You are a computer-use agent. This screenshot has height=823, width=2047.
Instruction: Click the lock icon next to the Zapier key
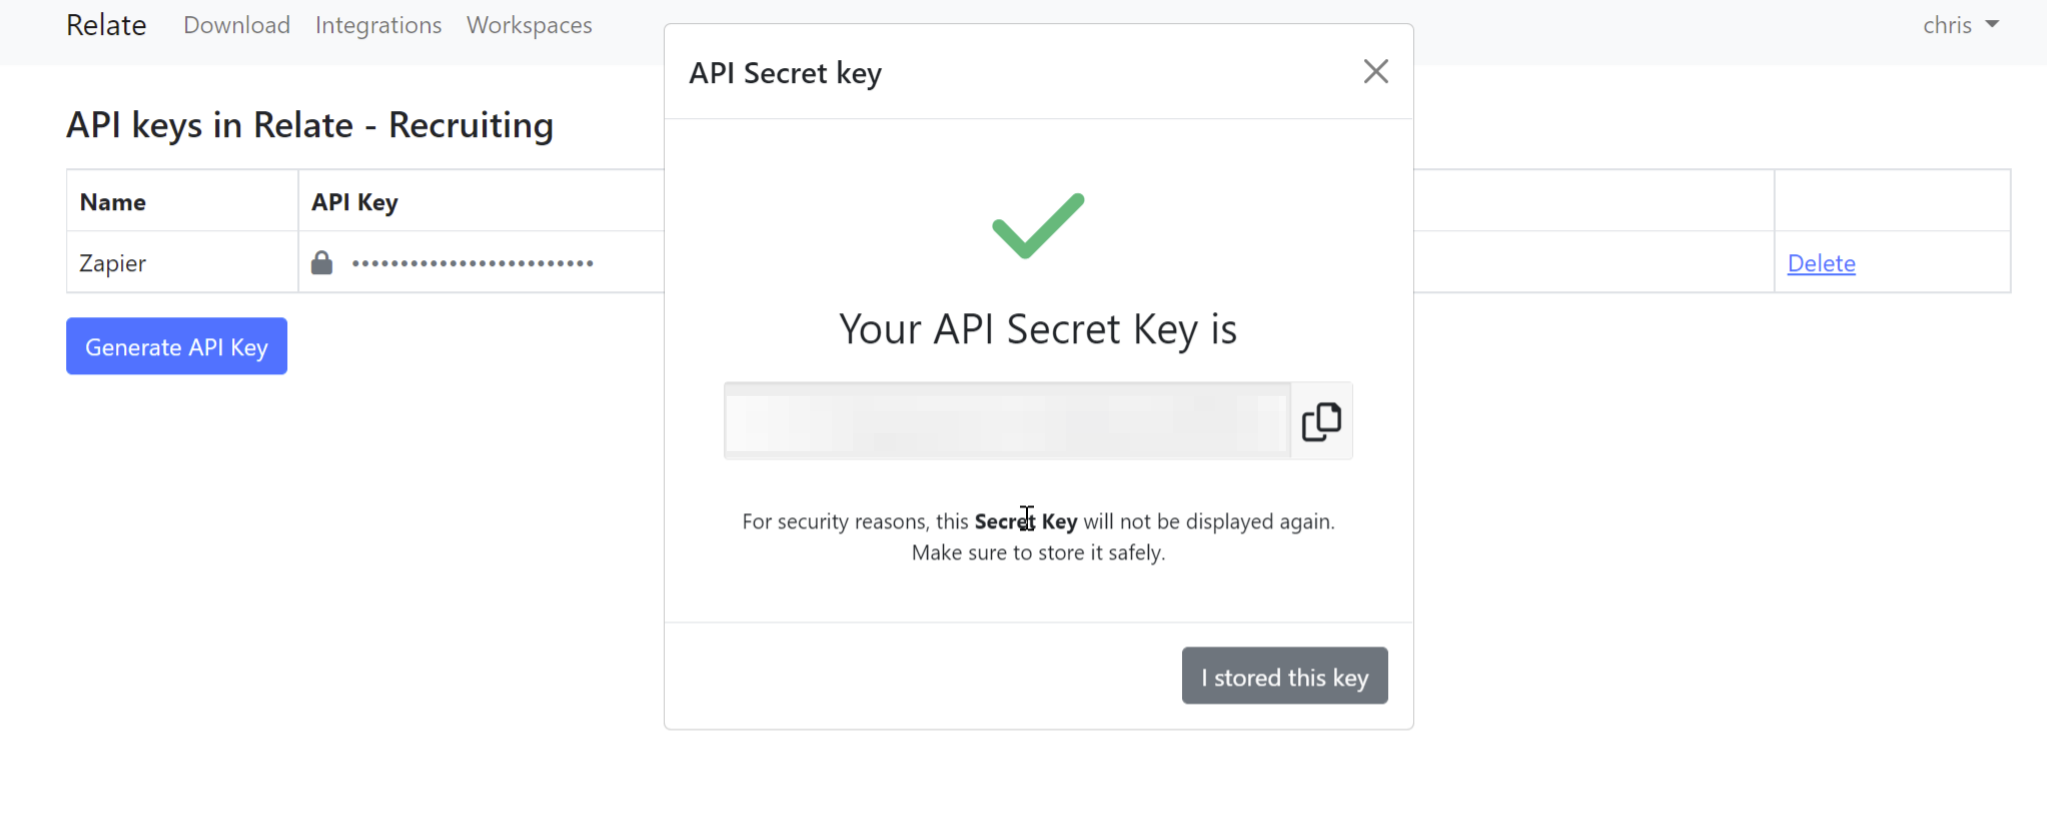pos(322,262)
